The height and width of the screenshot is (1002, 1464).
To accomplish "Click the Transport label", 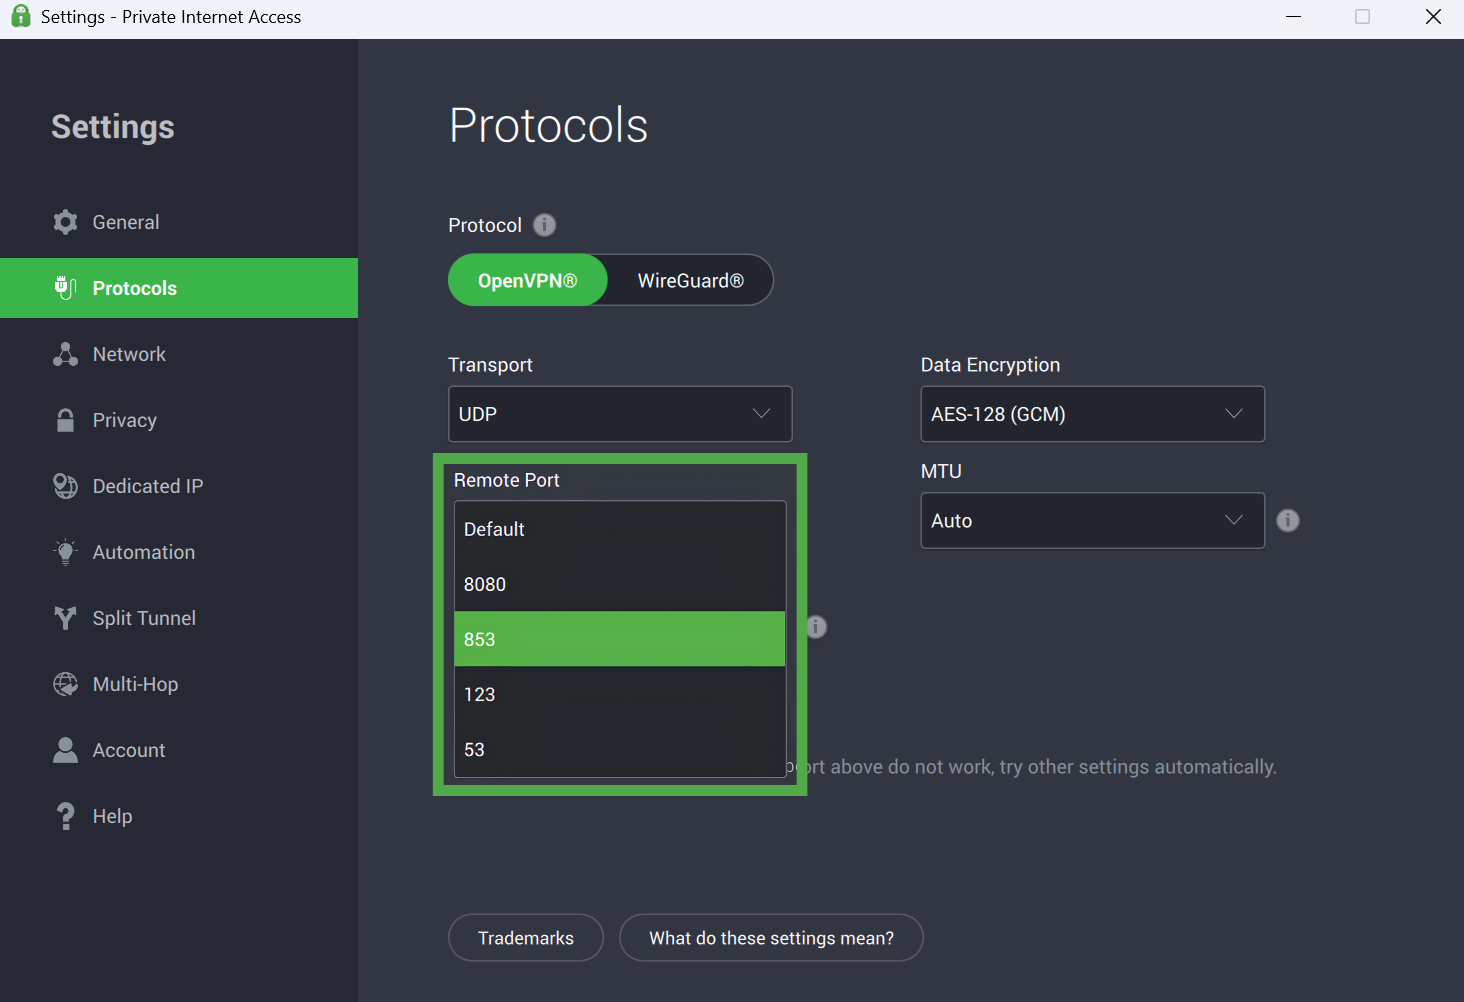I will click(490, 365).
